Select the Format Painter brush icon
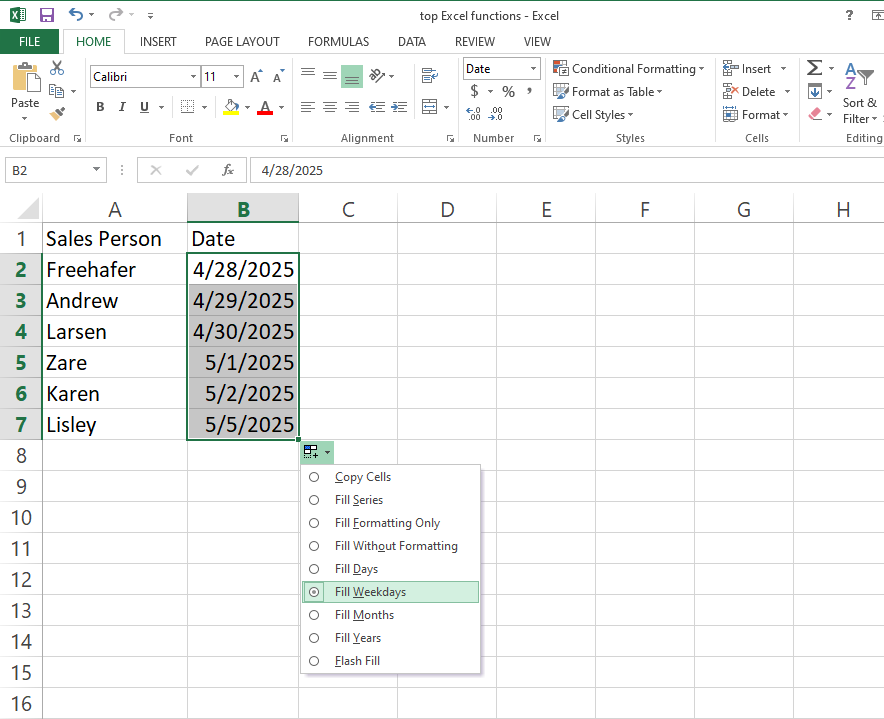This screenshot has height=719, width=884. click(57, 113)
